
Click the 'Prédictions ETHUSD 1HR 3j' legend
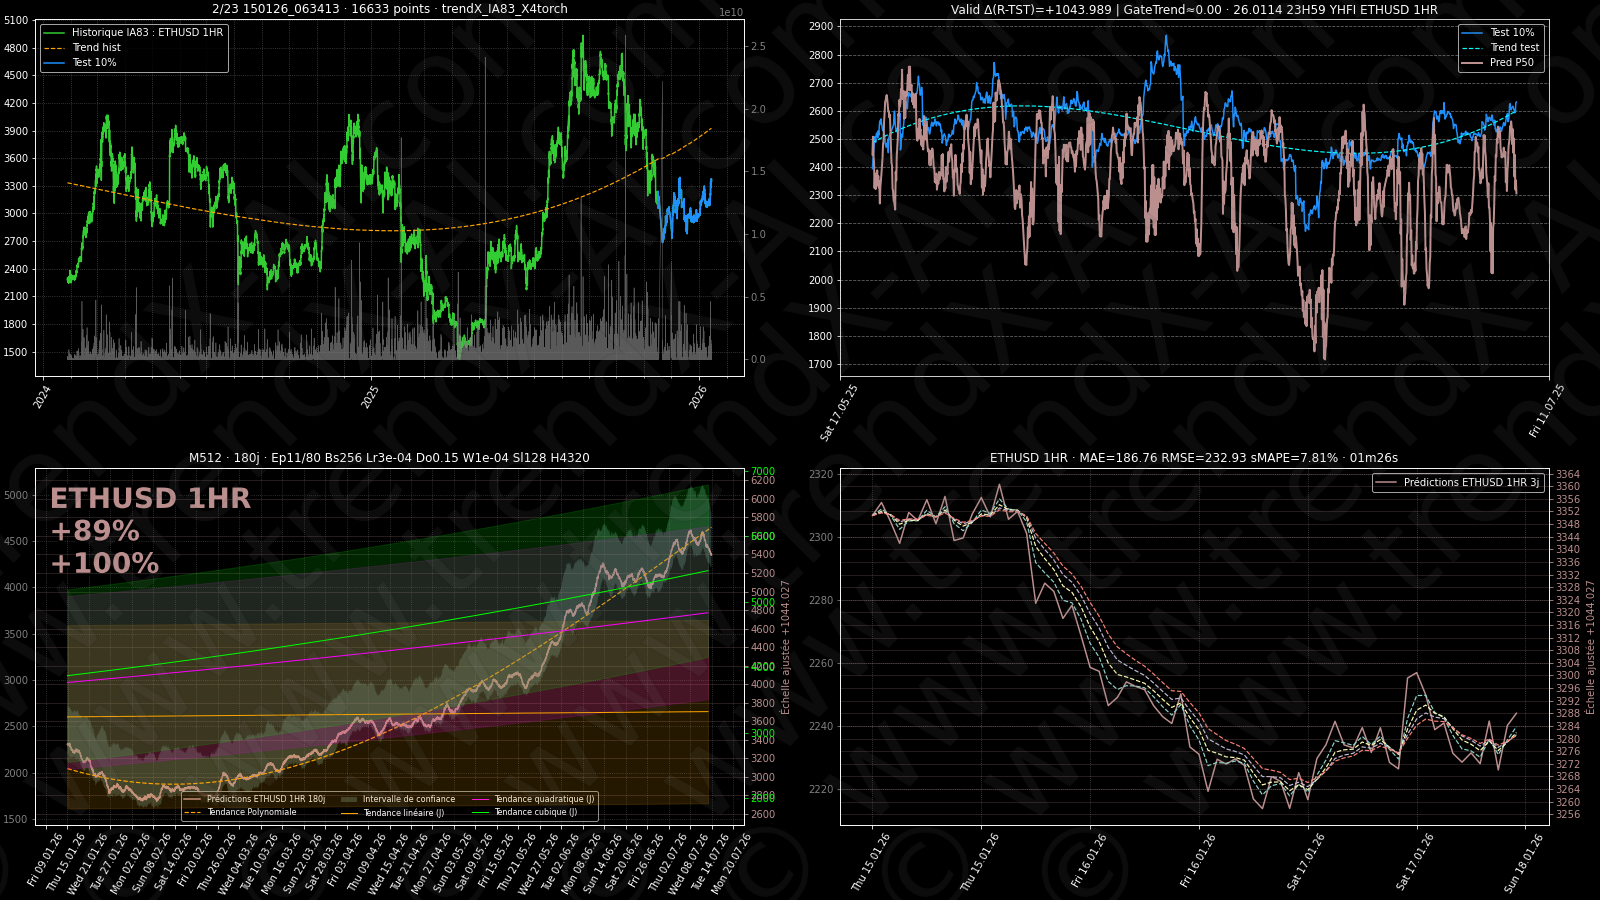pos(1470,483)
